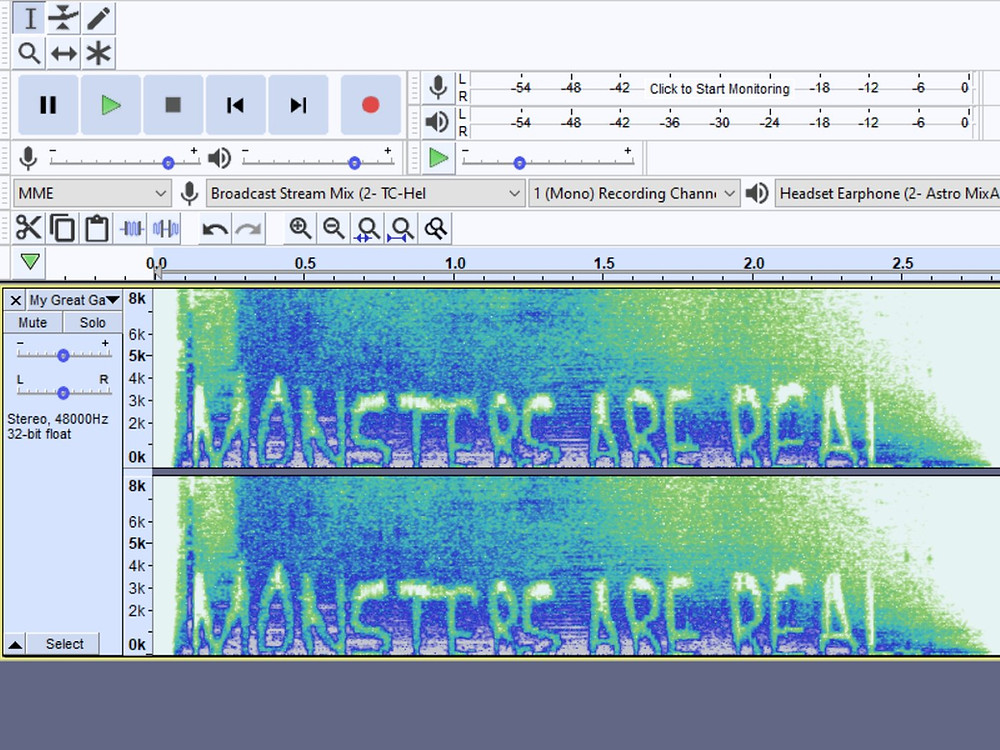Click the track Select button
The image size is (1000, 750).
pyautogui.click(x=64, y=644)
